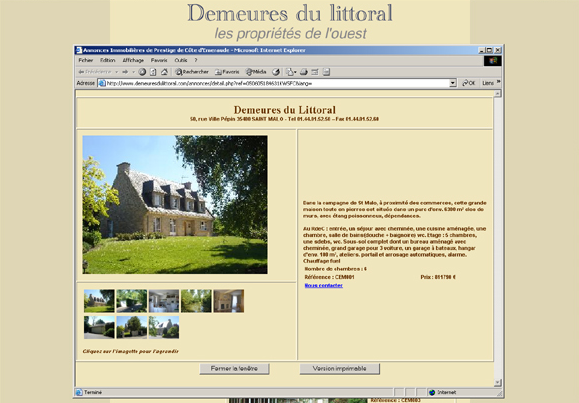Open the Edition menu
Screen dimensions: 579x403
[107, 60]
